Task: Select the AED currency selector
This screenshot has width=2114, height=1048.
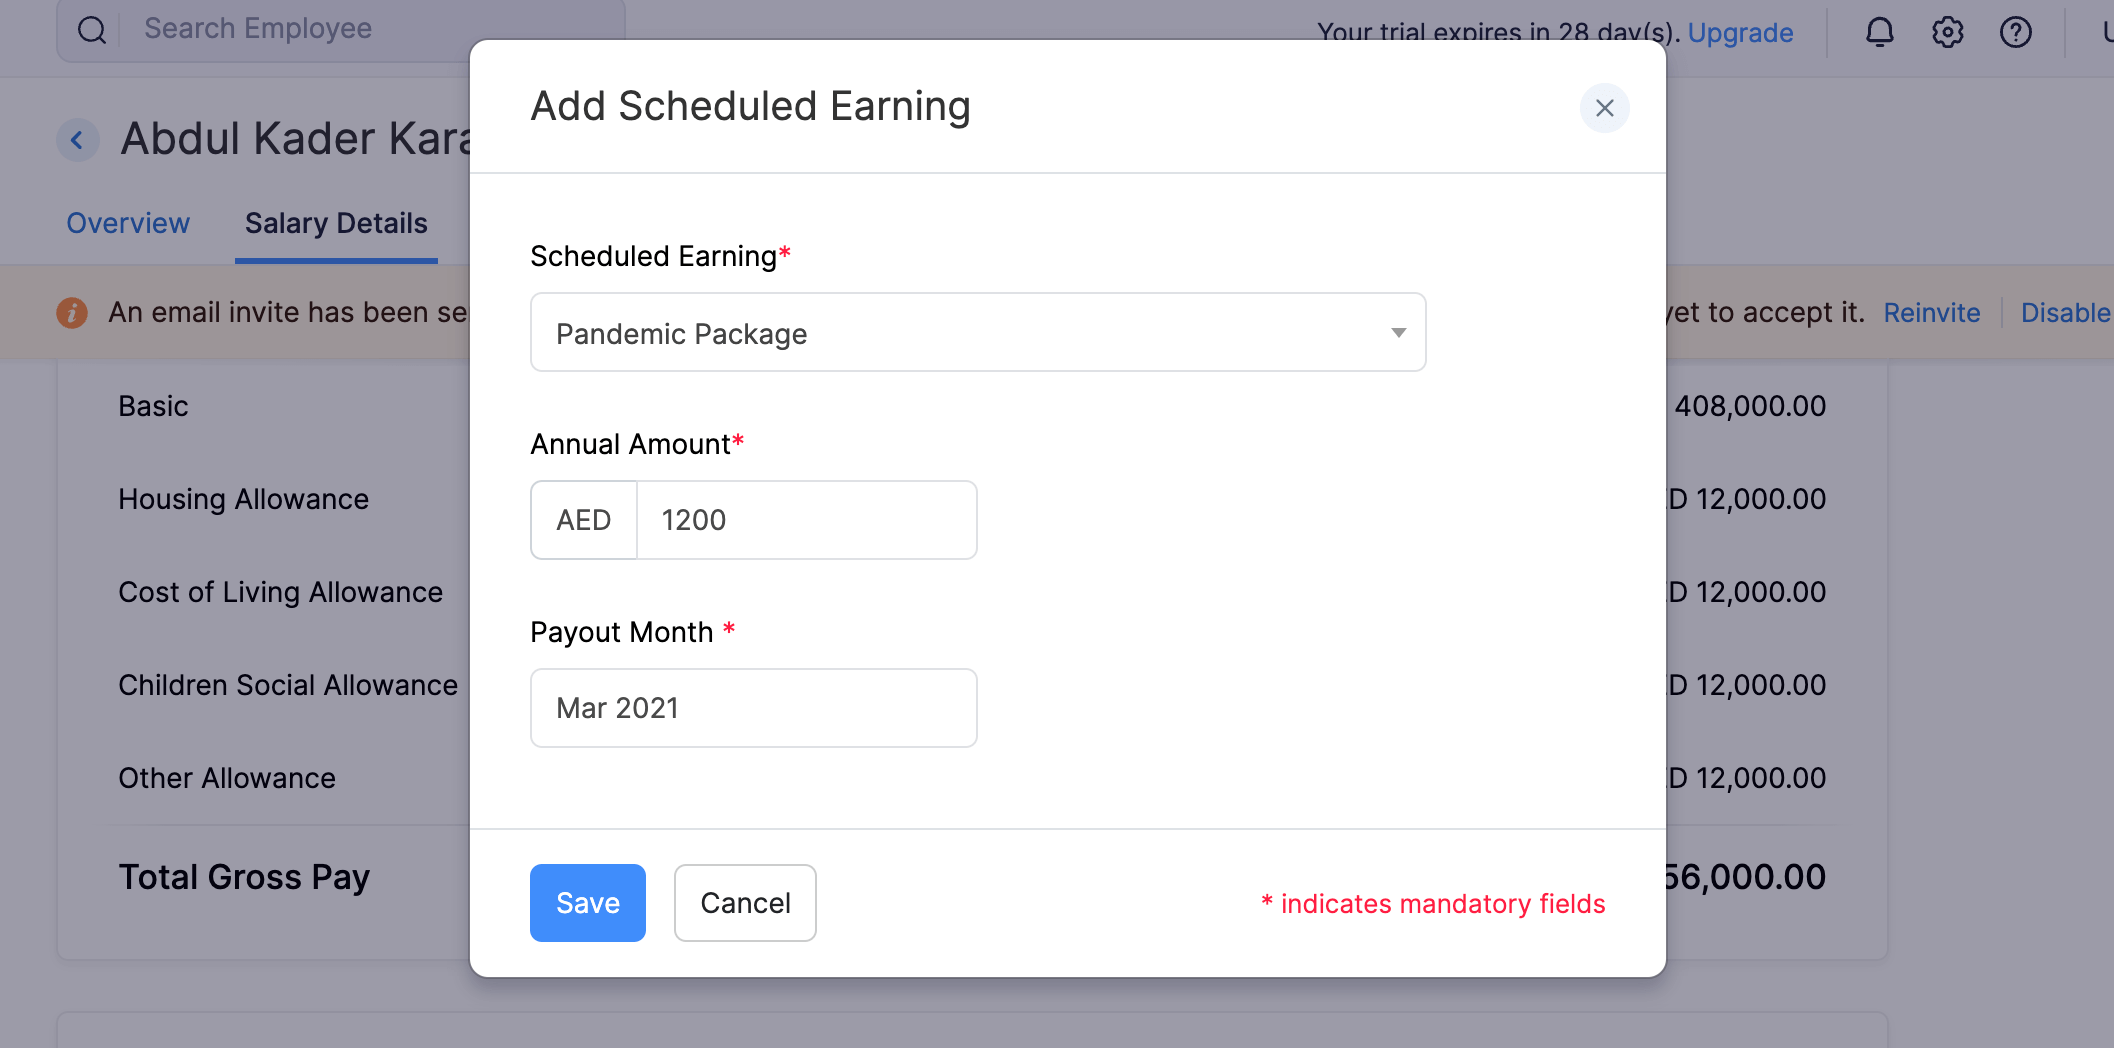Action: point(583,519)
